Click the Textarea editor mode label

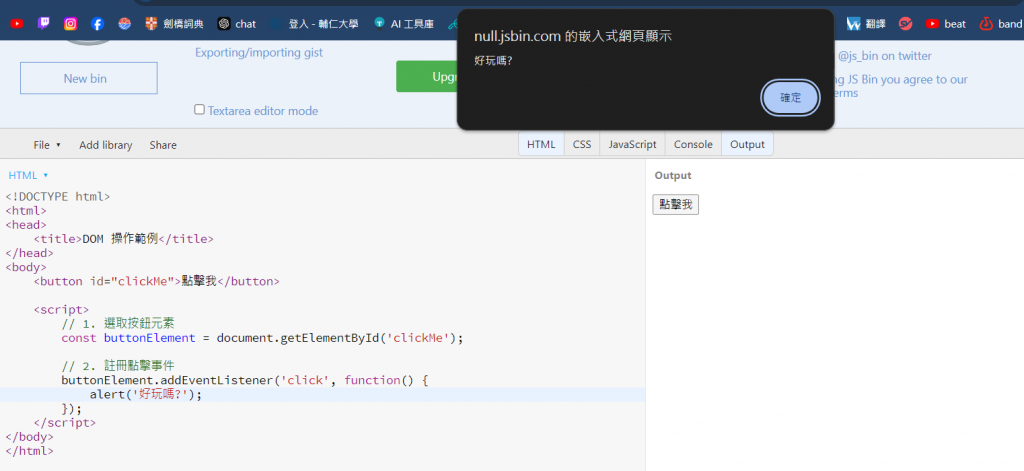pyautogui.click(x=263, y=111)
